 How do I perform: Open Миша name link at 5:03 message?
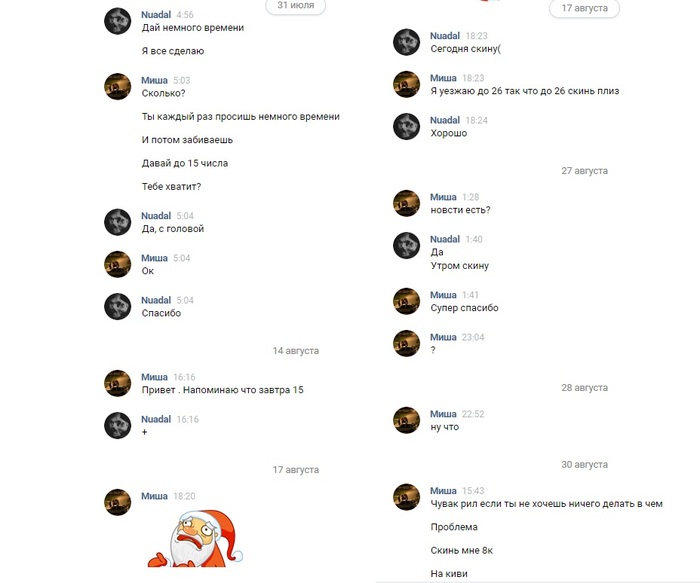click(154, 80)
